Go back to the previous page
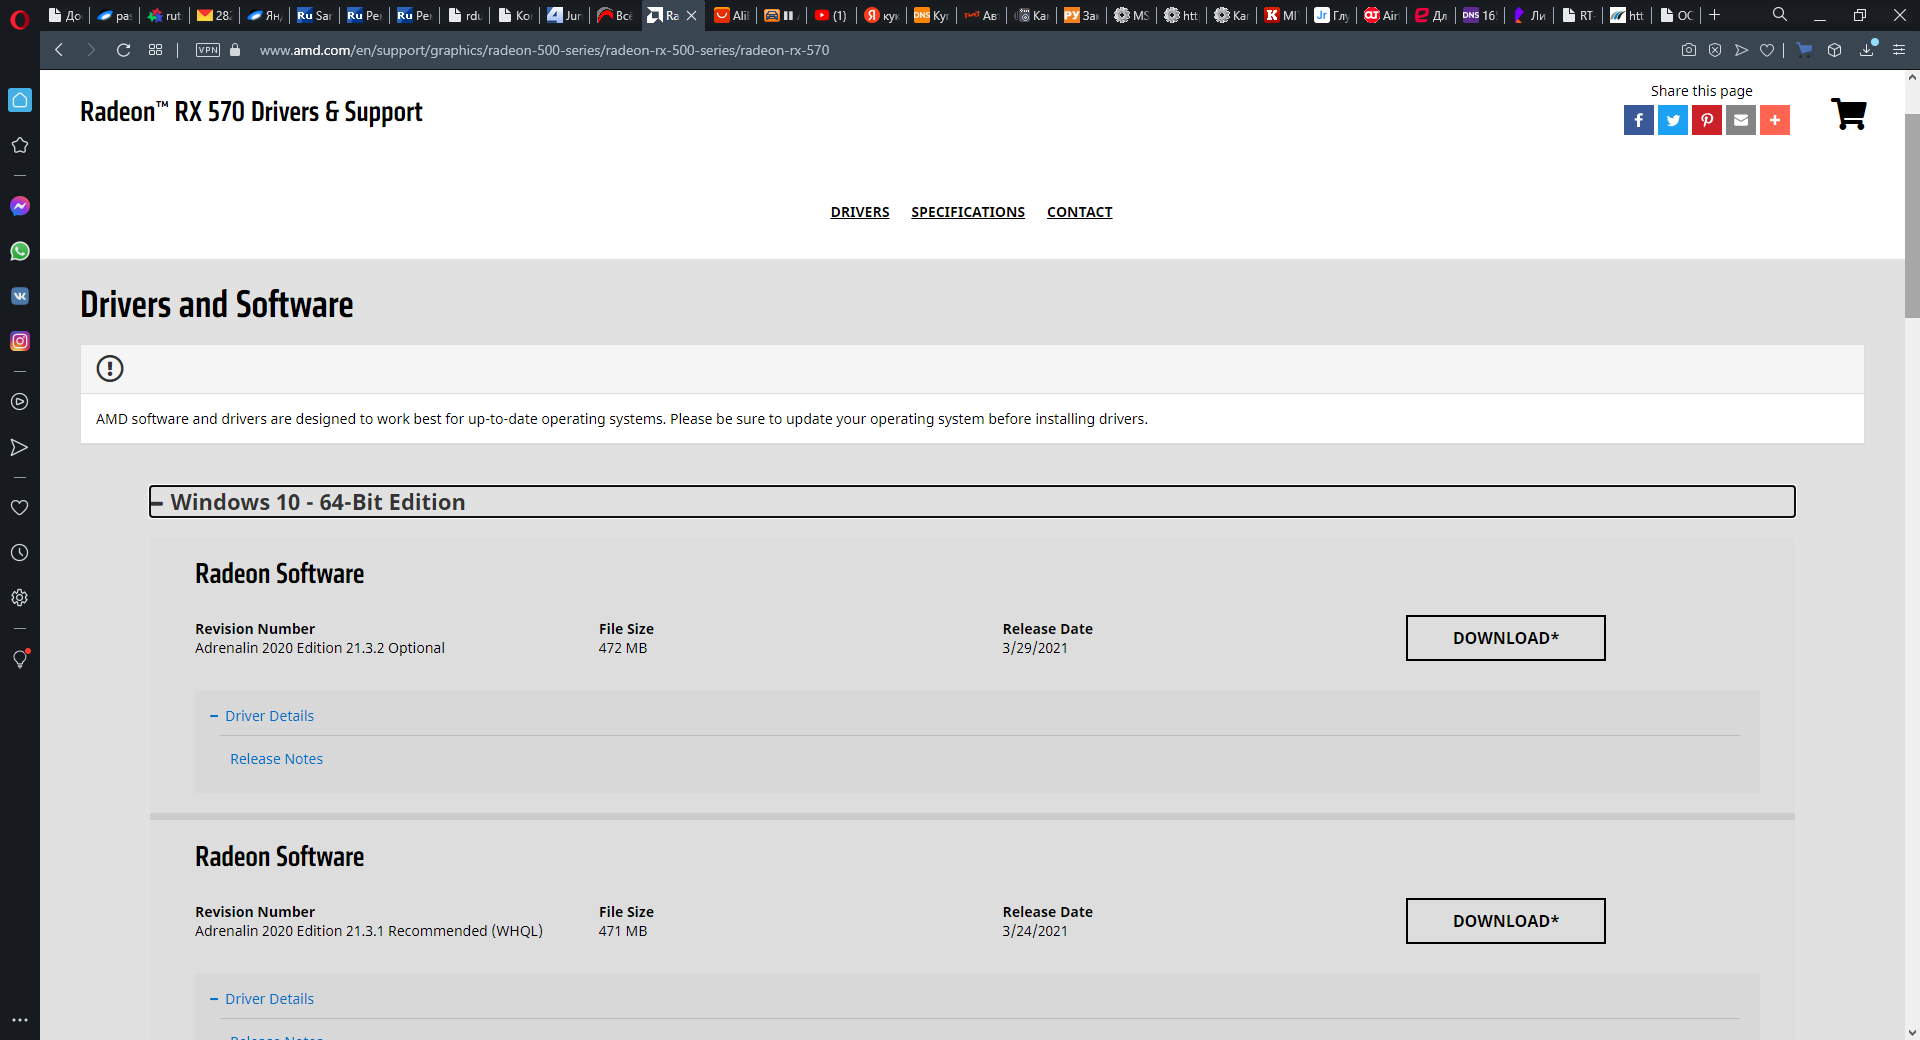Screen dimensions: 1920x1040 pyautogui.click(x=59, y=50)
